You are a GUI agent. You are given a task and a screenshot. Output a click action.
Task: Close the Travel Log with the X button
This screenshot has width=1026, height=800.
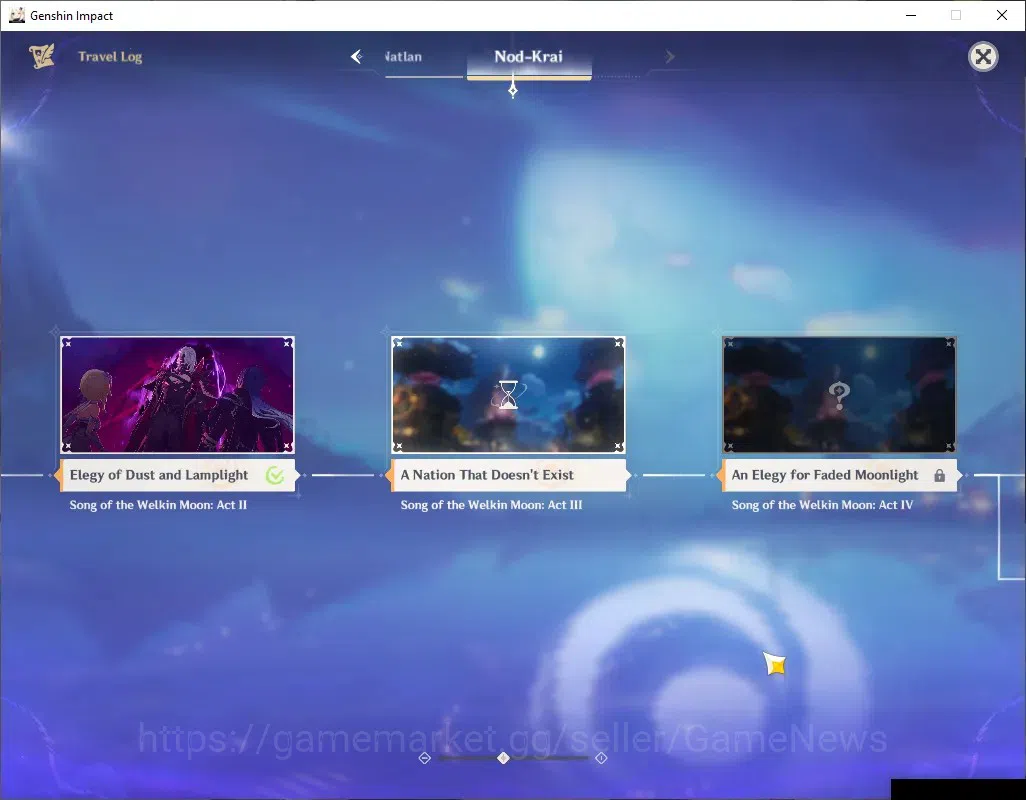point(983,57)
